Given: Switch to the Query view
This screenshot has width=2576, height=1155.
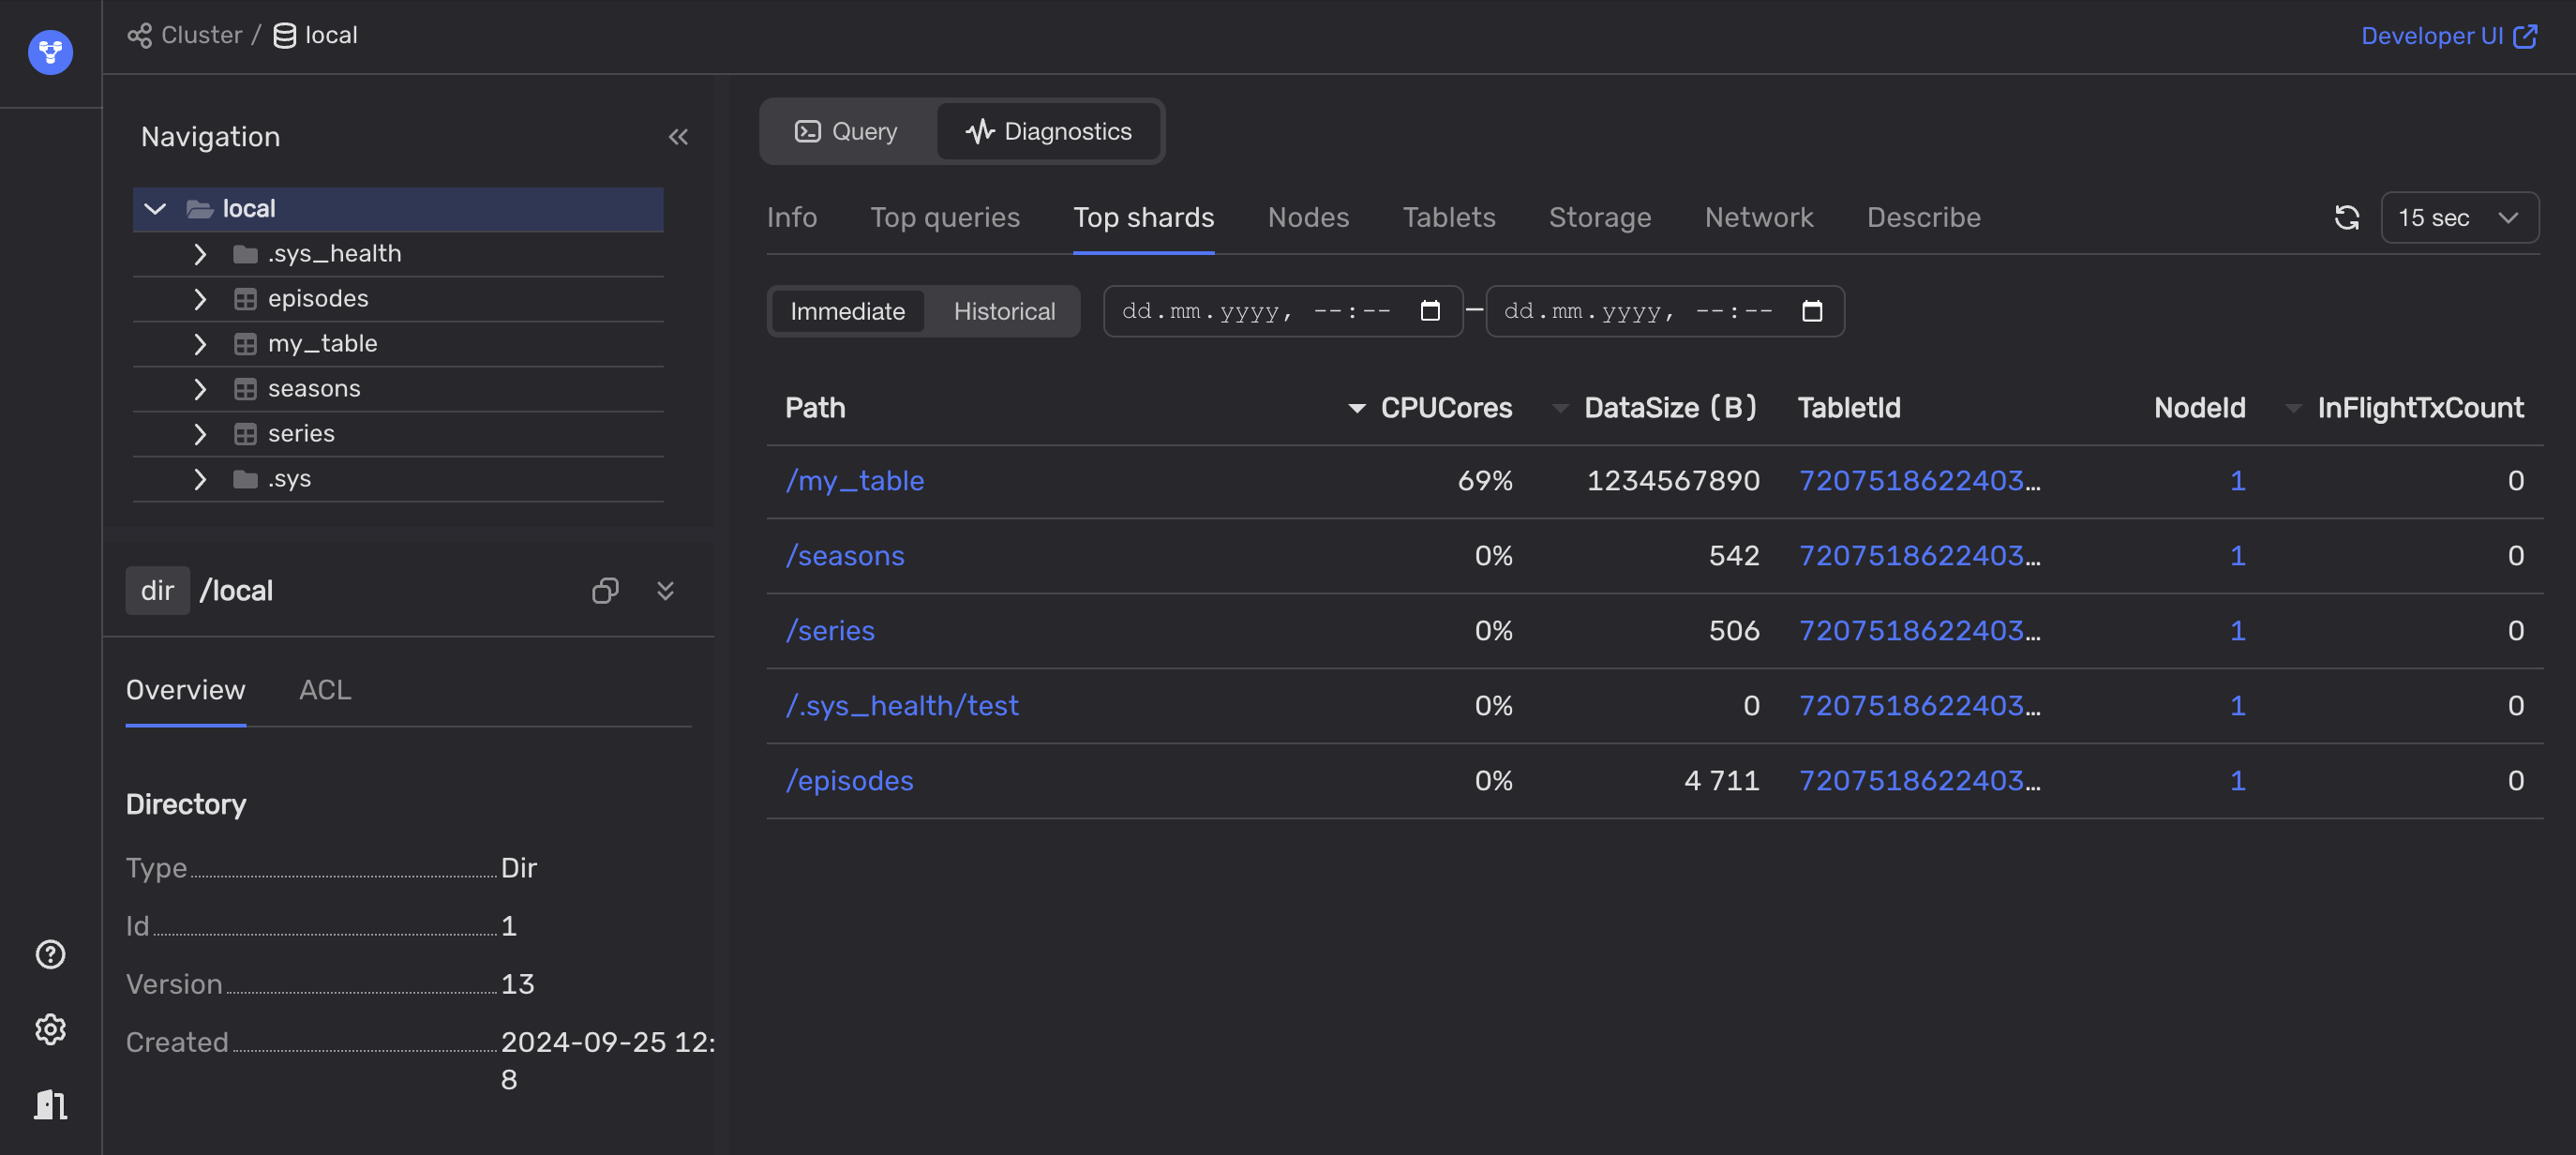Looking at the screenshot, I should 846,131.
